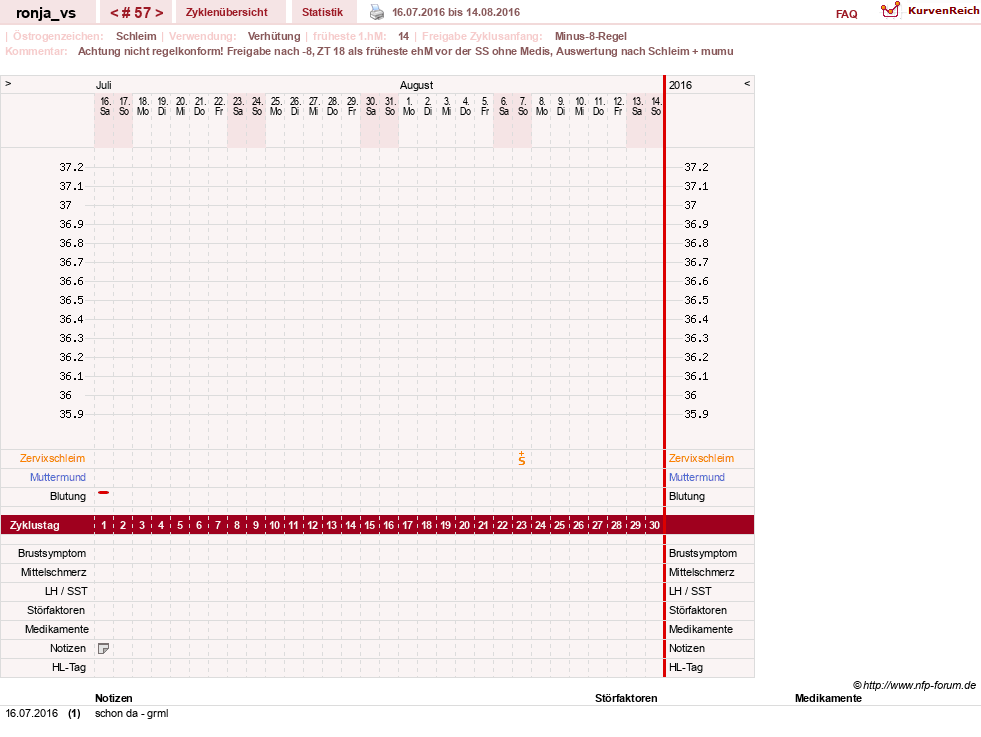Collapse chart with right corner '<' arrow
Image resolution: width=981 pixels, height=737 pixels.
click(x=746, y=83)
